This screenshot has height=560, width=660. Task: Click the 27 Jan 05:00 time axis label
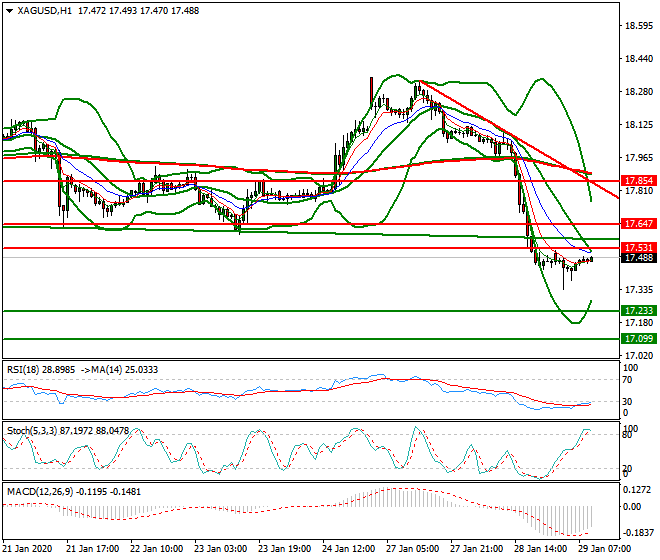point(412,549)
